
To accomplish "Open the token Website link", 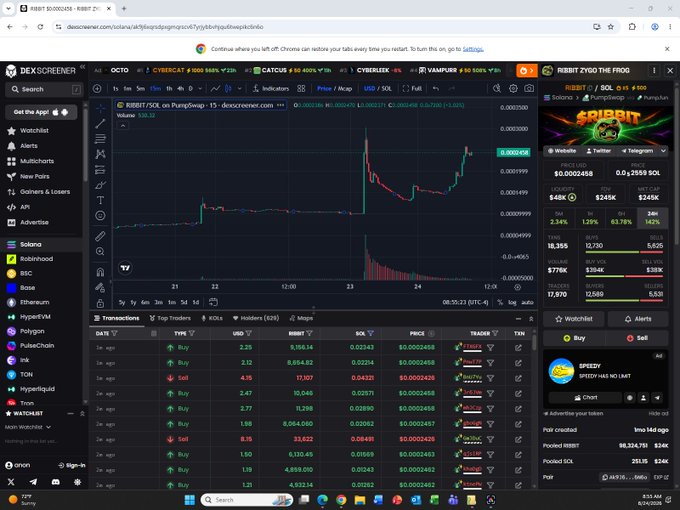I will tap(562, 151).
